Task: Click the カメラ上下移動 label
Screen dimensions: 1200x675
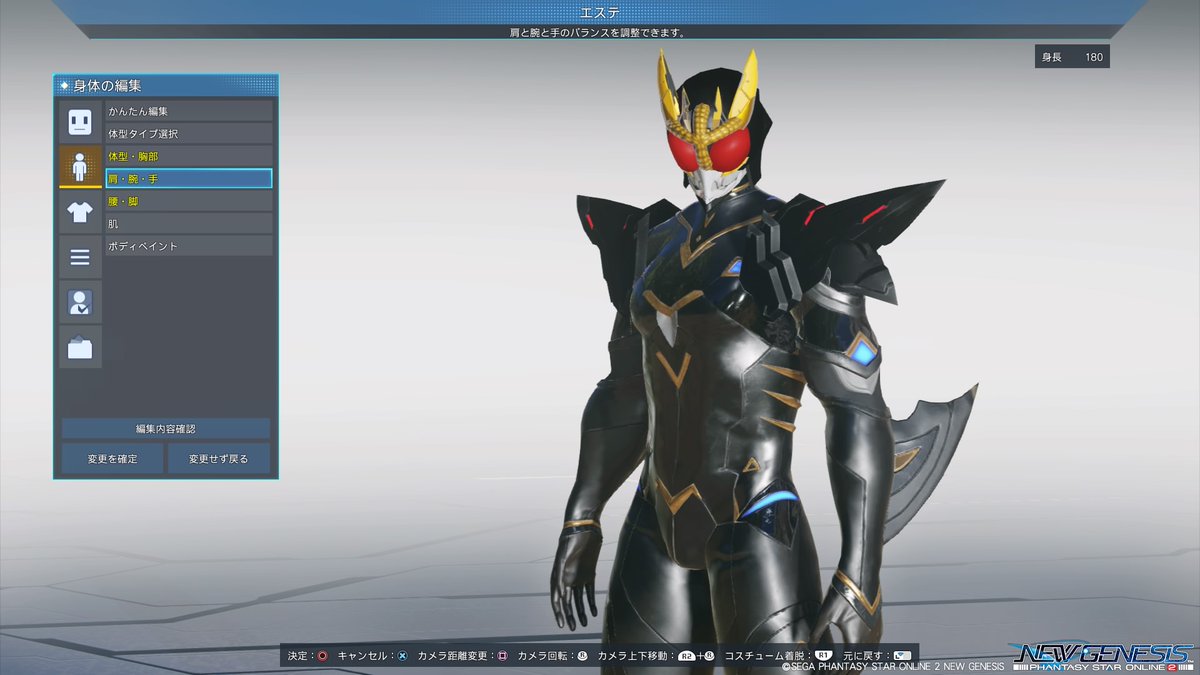Action: [633, 656]
